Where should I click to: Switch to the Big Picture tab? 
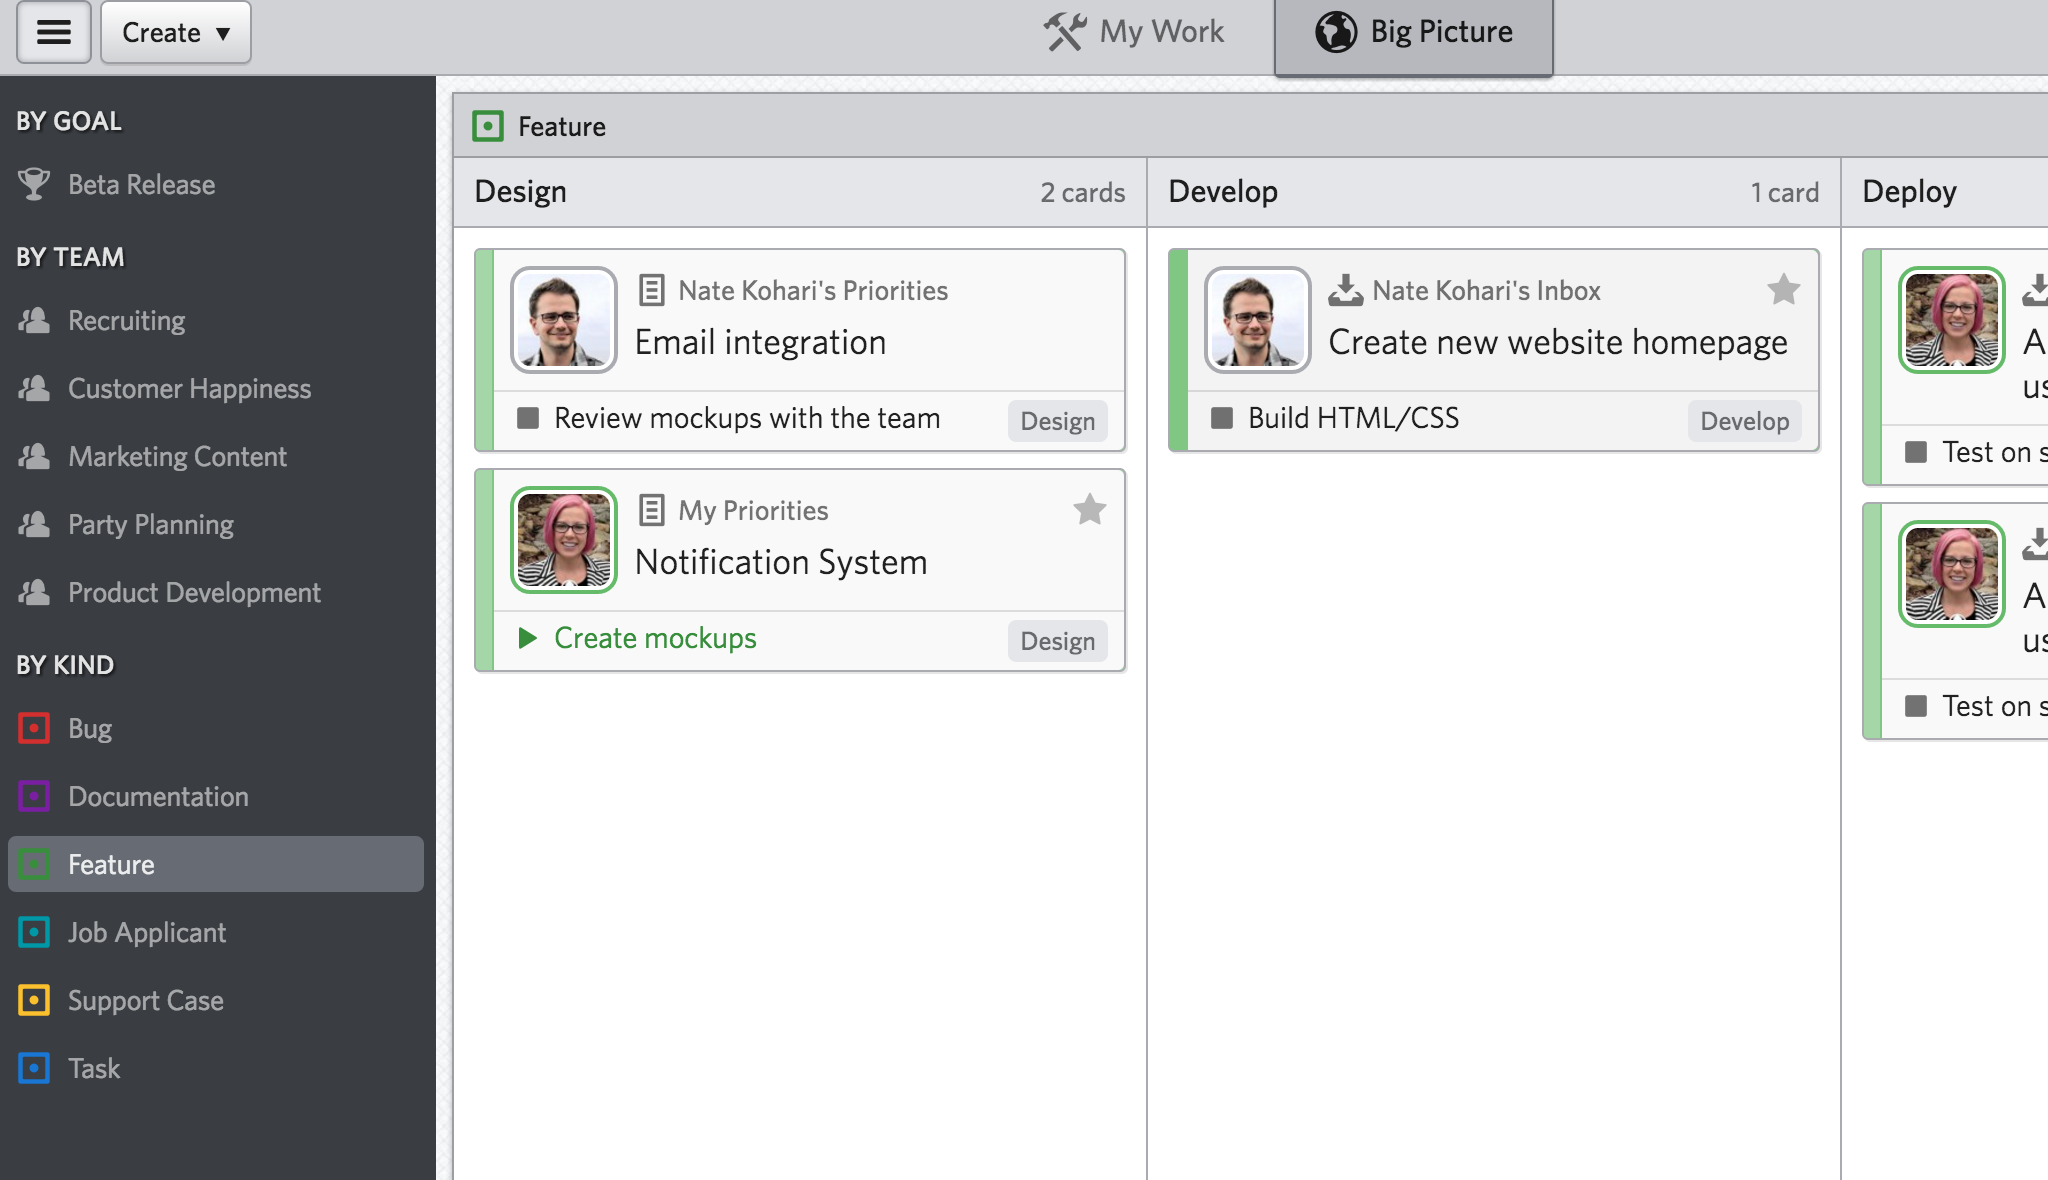click(x=1413, y=32)
